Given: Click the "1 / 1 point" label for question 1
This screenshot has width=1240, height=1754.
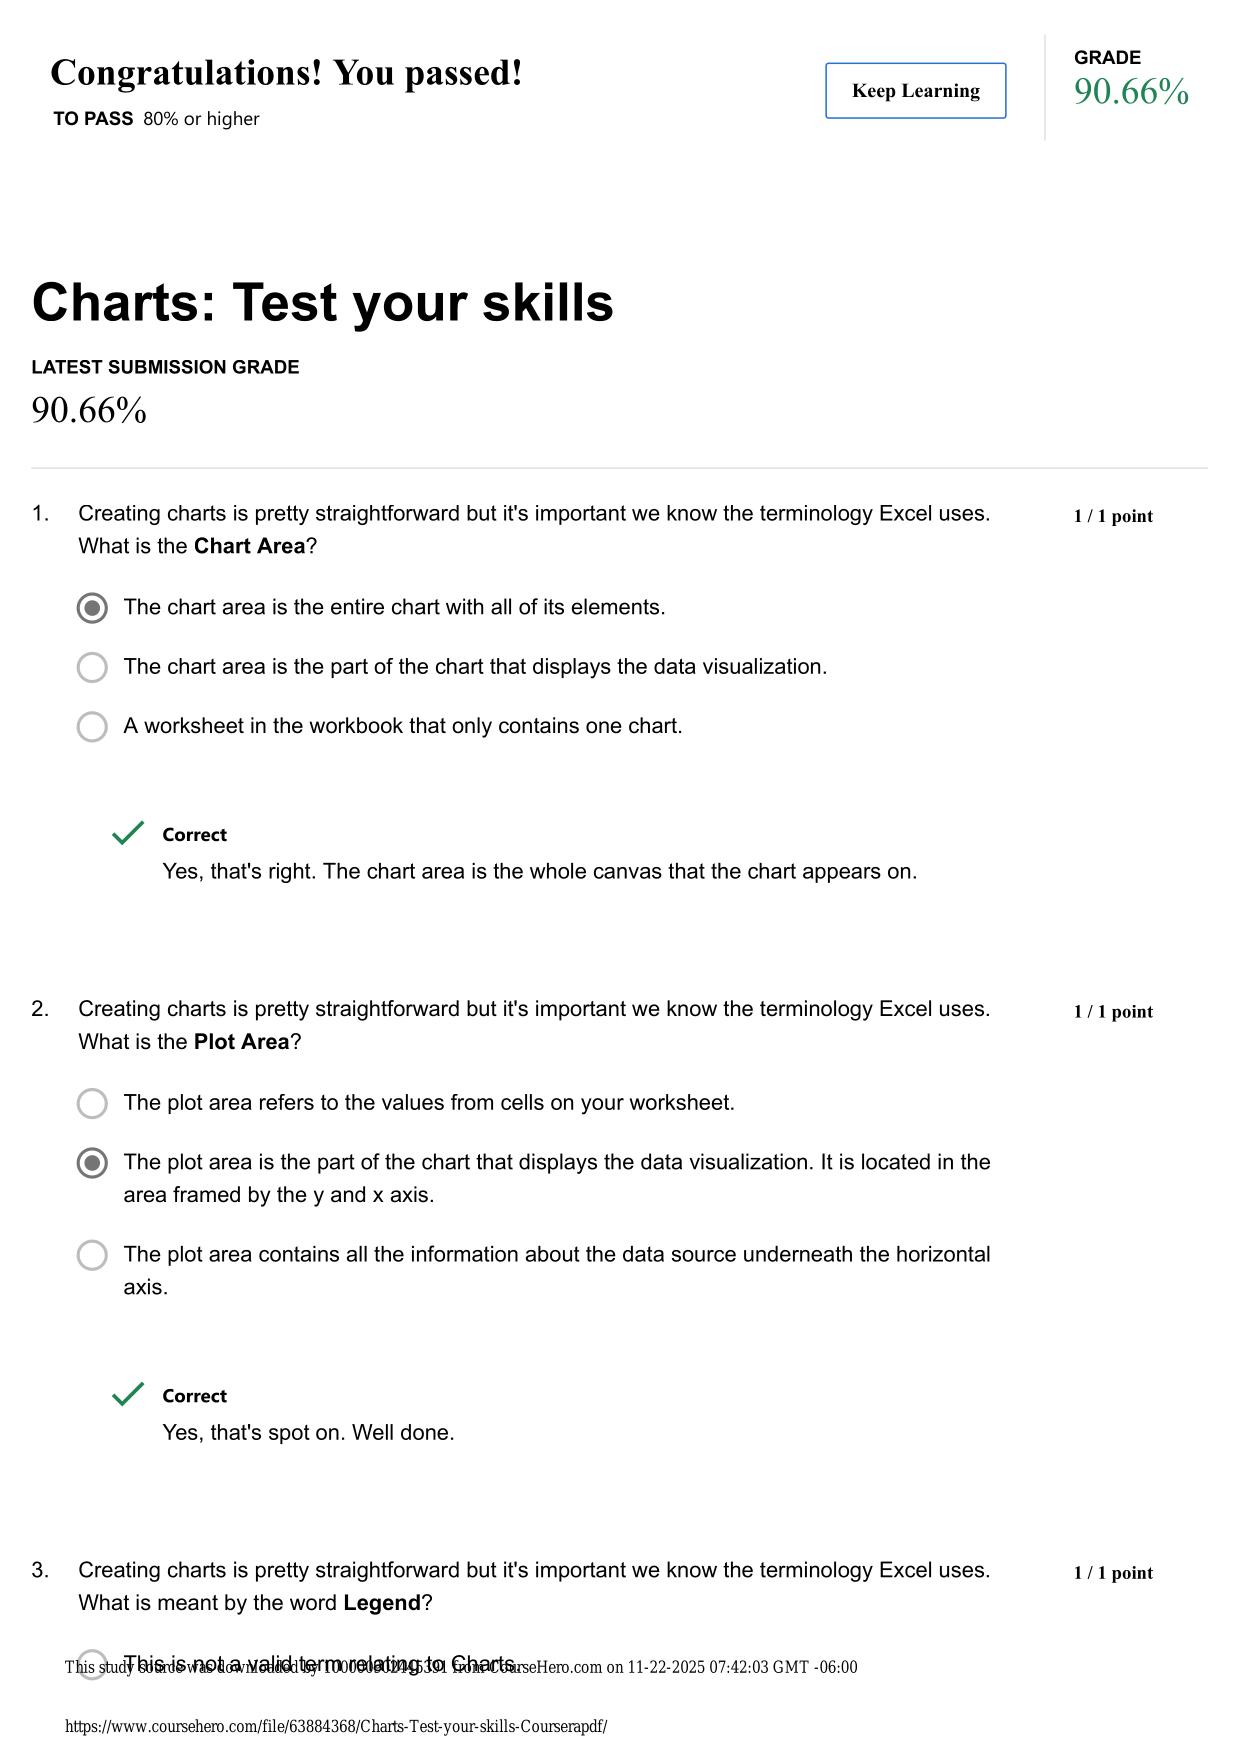Looking at the screenshot, I should pos(1113,516).
